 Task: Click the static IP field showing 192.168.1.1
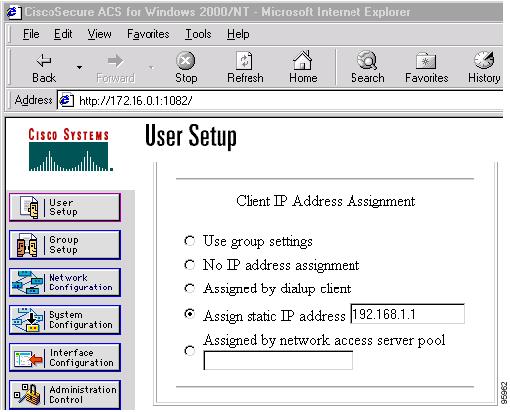407,314
